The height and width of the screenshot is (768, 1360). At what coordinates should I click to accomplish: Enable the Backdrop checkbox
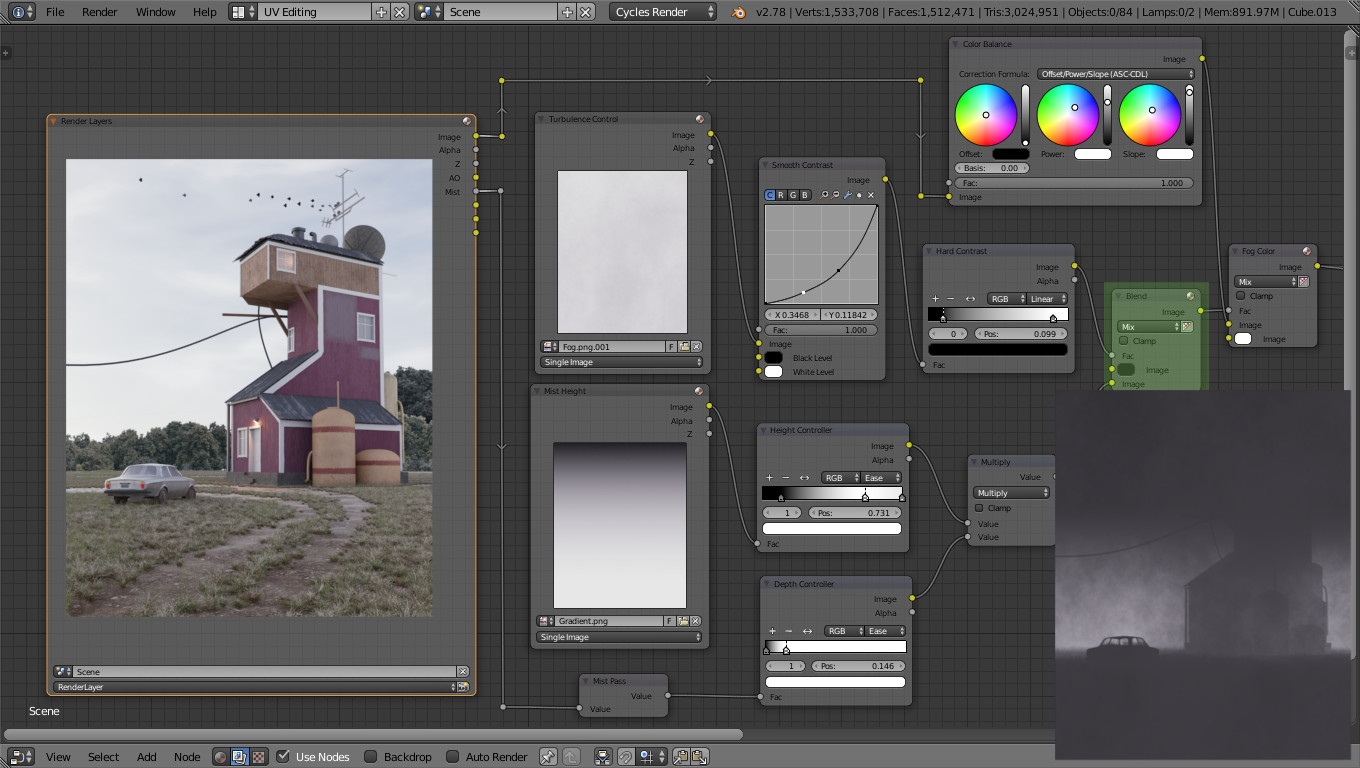371,757
